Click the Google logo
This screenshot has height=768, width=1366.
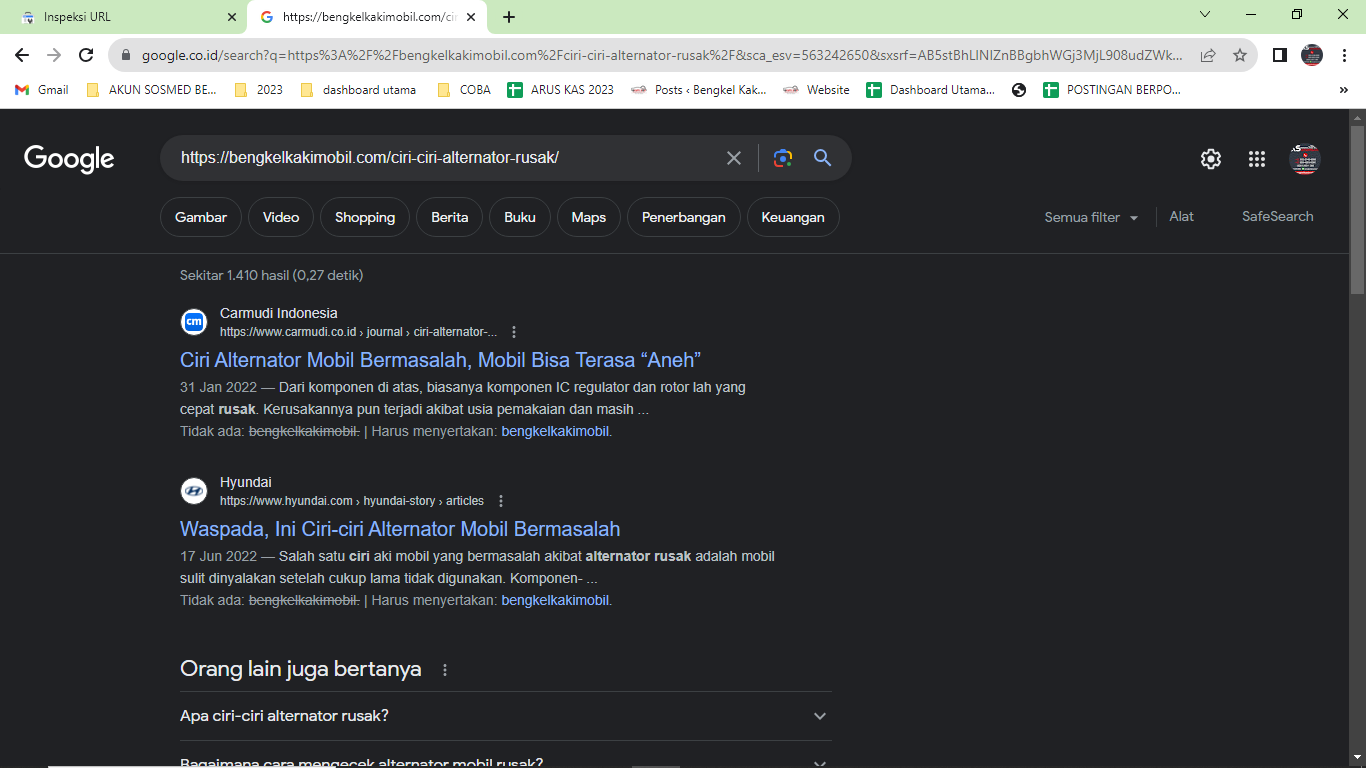(69, 159)
